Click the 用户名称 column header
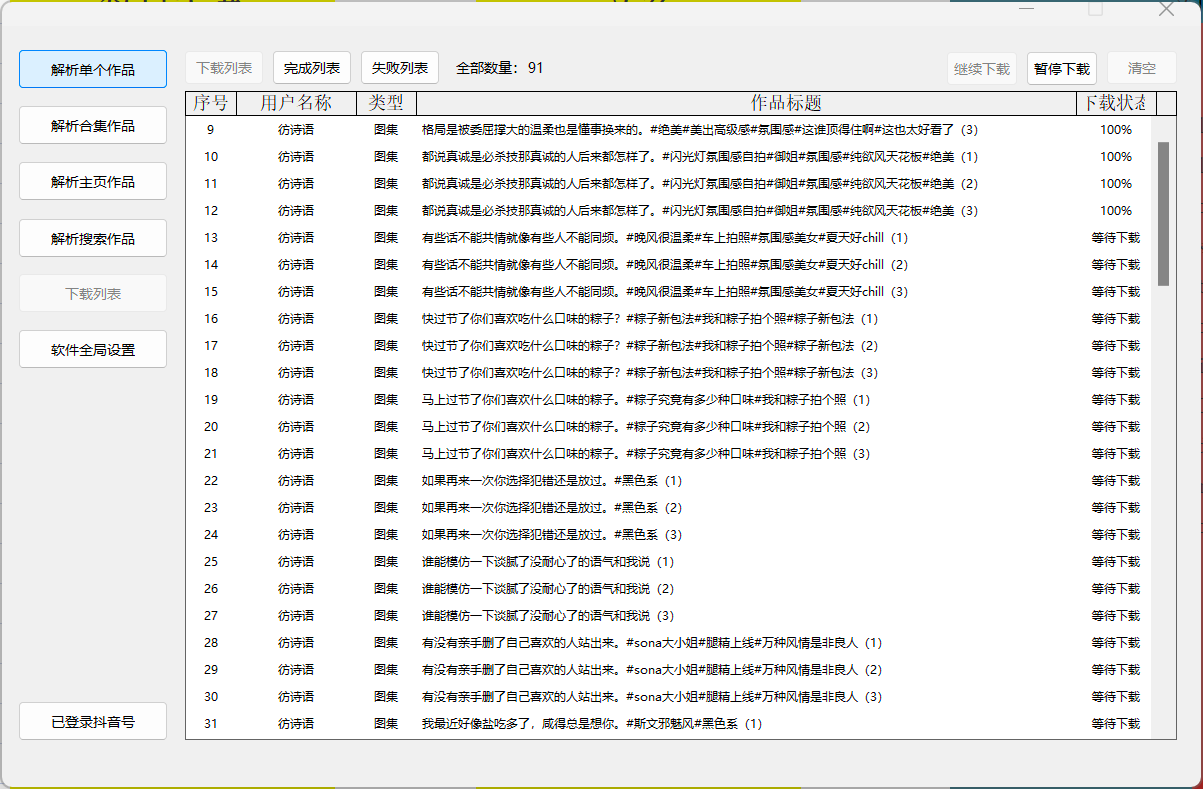The image size is (1203, 789). [295, 102]
